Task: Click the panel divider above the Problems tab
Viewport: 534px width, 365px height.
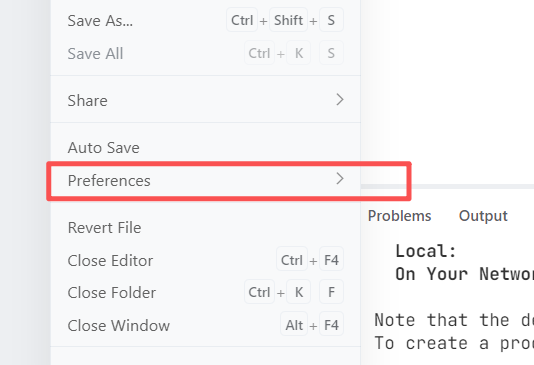Action: 447,187
